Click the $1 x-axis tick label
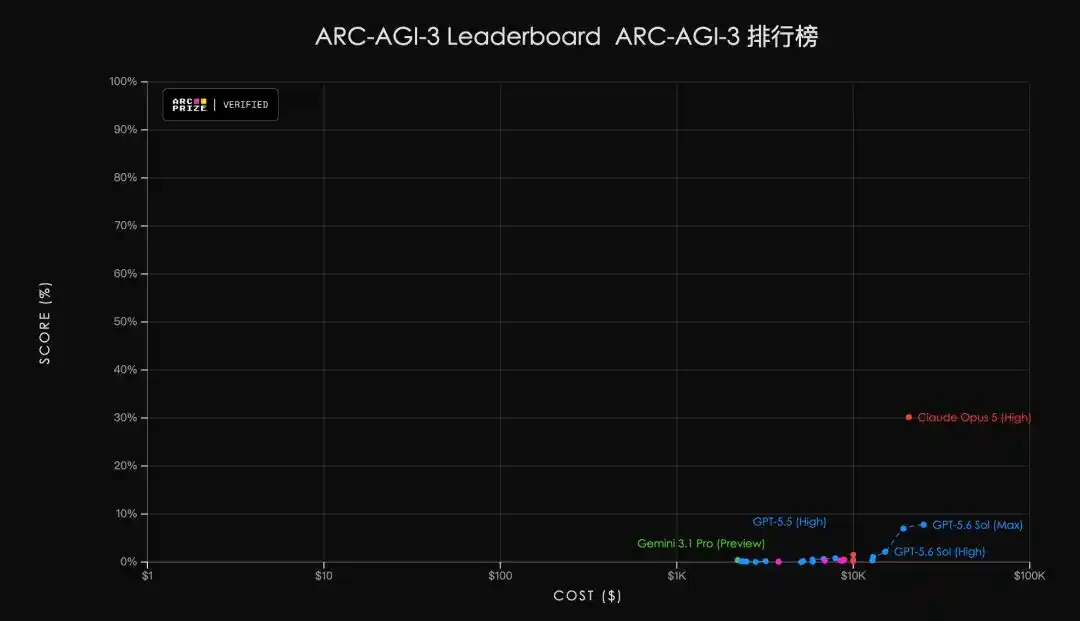The image size is (1080, 621). pyautogui.click(x=147, y=576)
